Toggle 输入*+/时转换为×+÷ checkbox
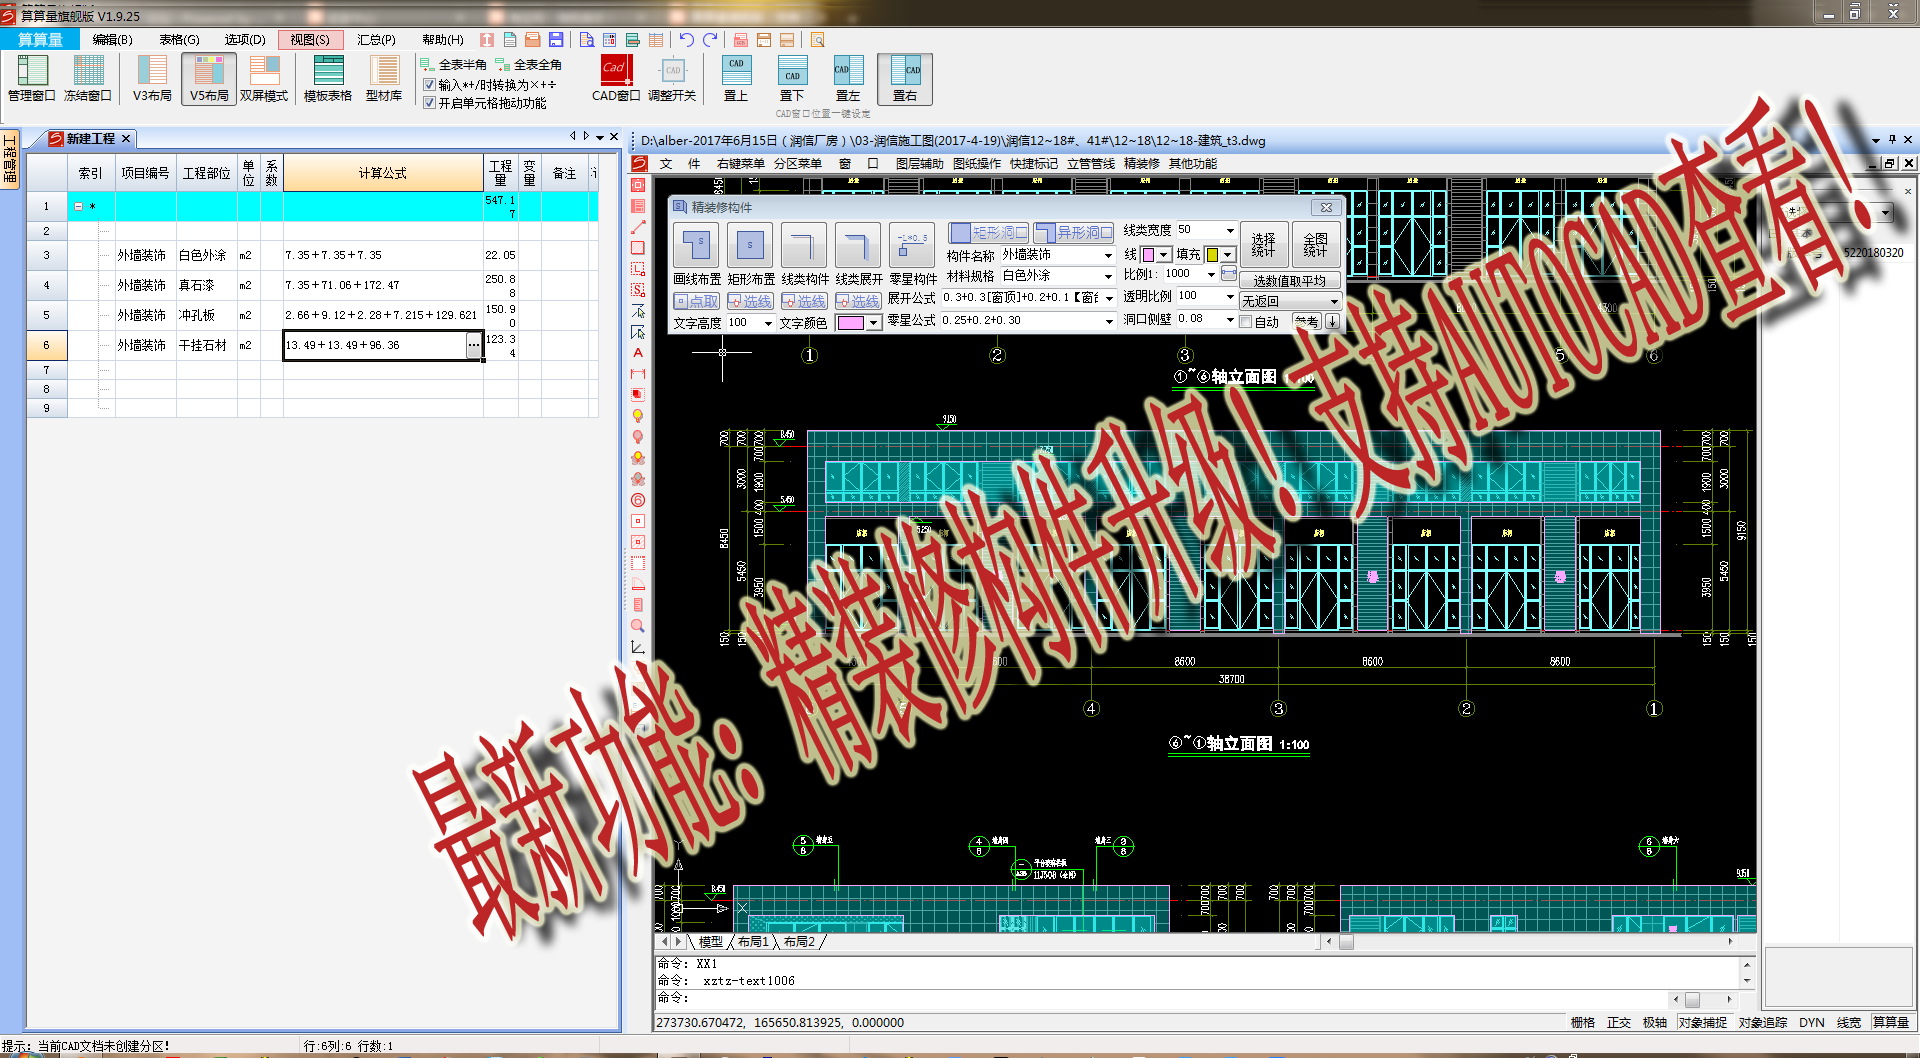The height and width of the screenshot is (1058, 1920). click(x=430, y=85)
